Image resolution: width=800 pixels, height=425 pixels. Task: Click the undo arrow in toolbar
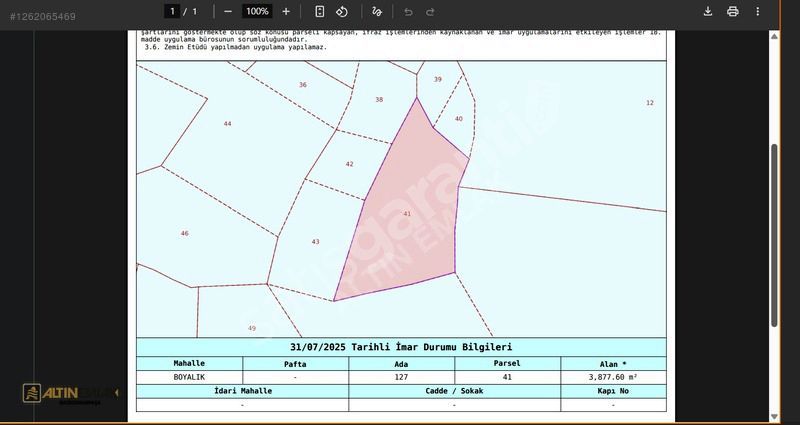(408, 11)
